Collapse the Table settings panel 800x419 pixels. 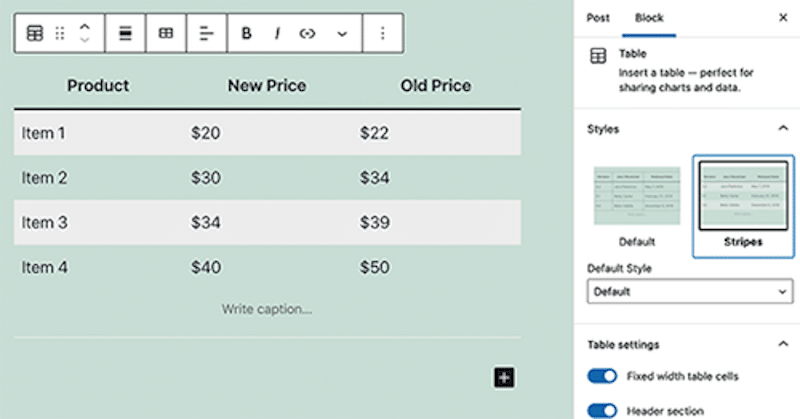coord(783,344)
